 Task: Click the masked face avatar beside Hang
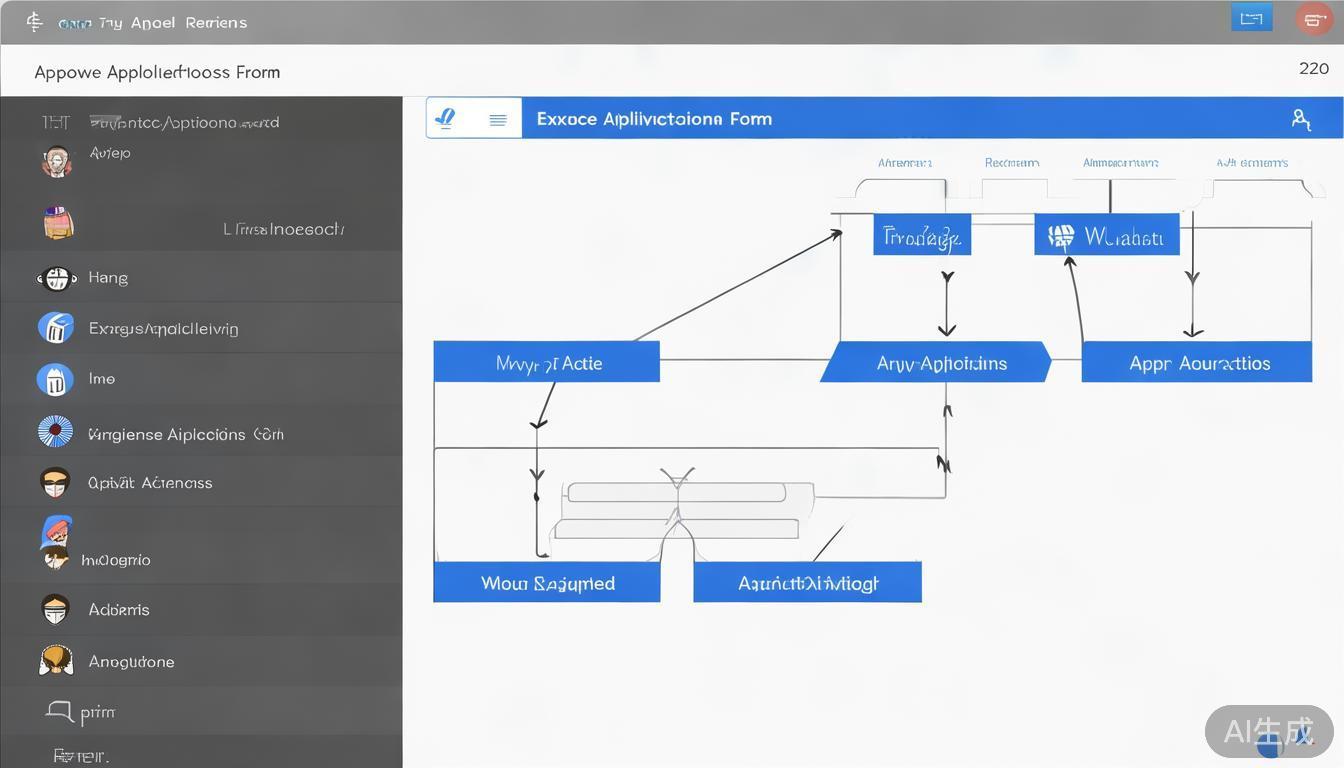point(56,278)
